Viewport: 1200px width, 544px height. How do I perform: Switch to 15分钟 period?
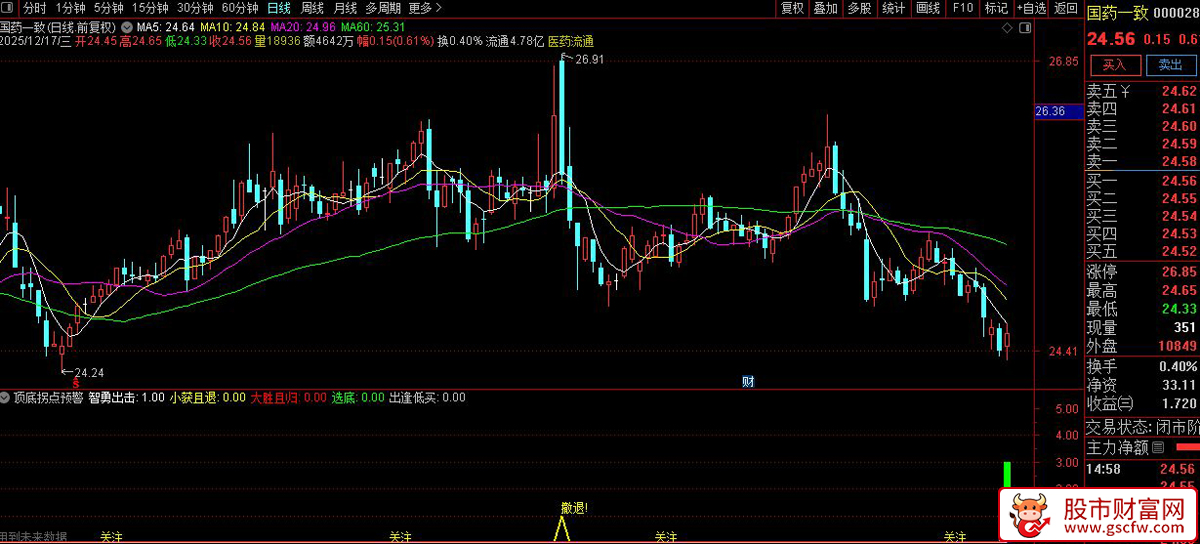150,8
